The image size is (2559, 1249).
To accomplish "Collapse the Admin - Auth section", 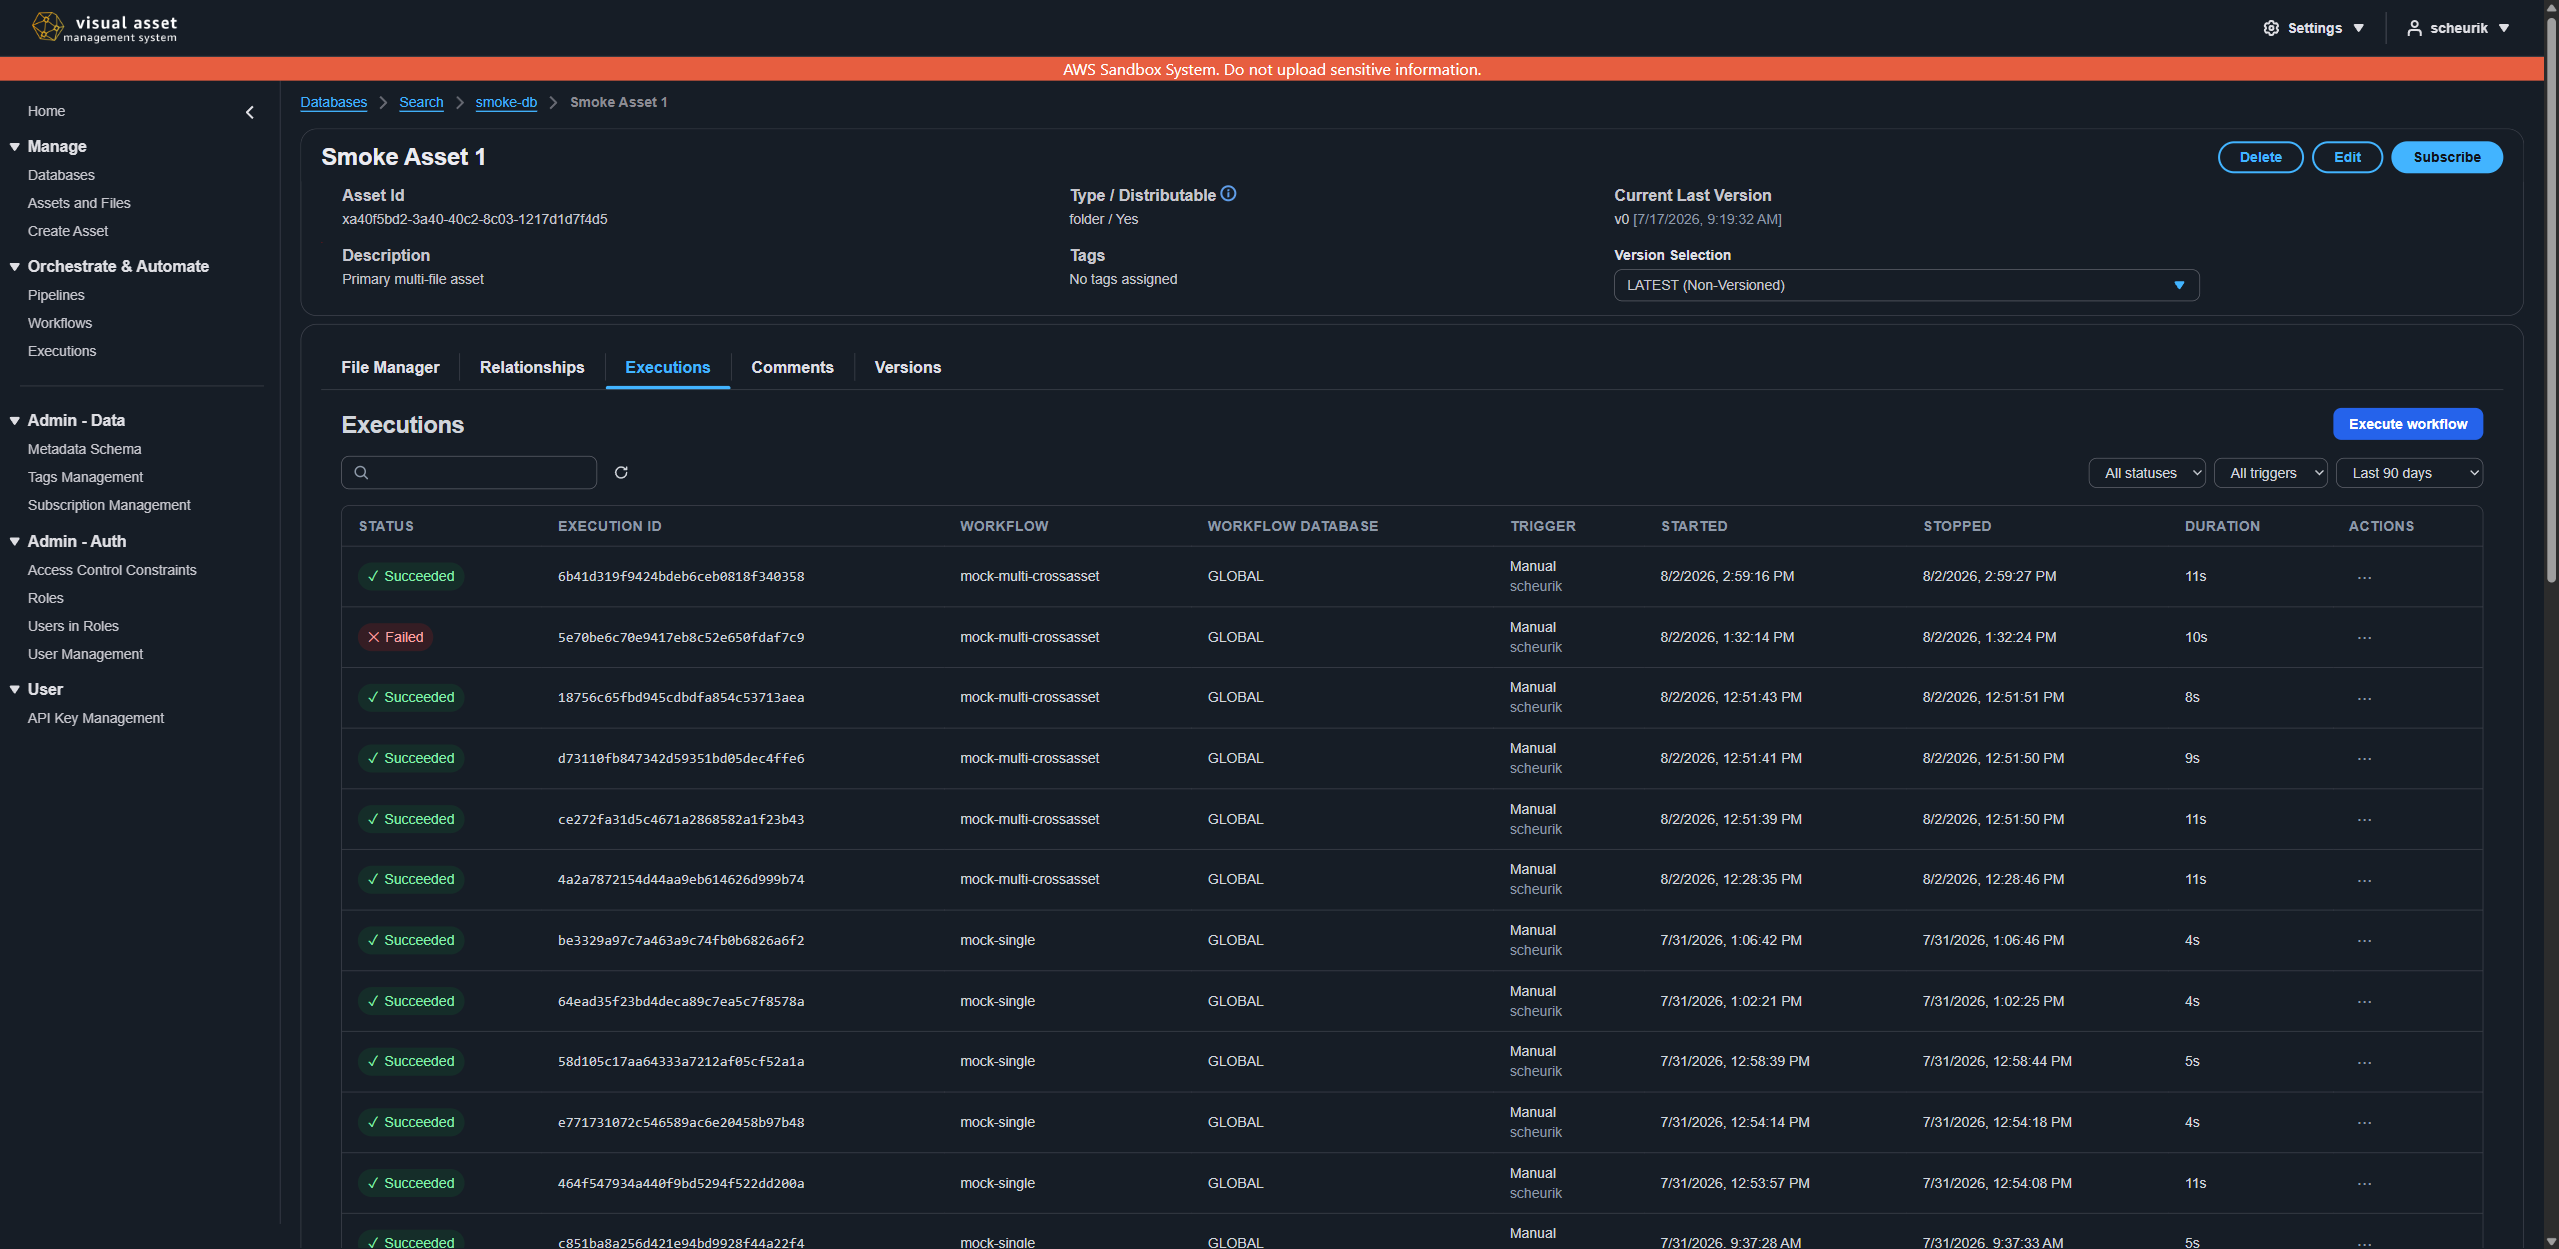I will [15, 542].
